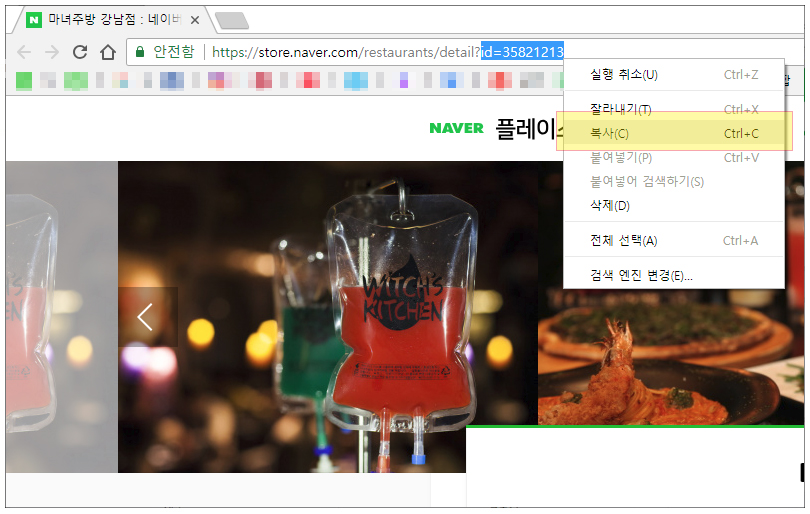
Task: Choose 검색 엔진 변경(E)... menu entry
Action: pyautogui.click(x=674, y=275)
